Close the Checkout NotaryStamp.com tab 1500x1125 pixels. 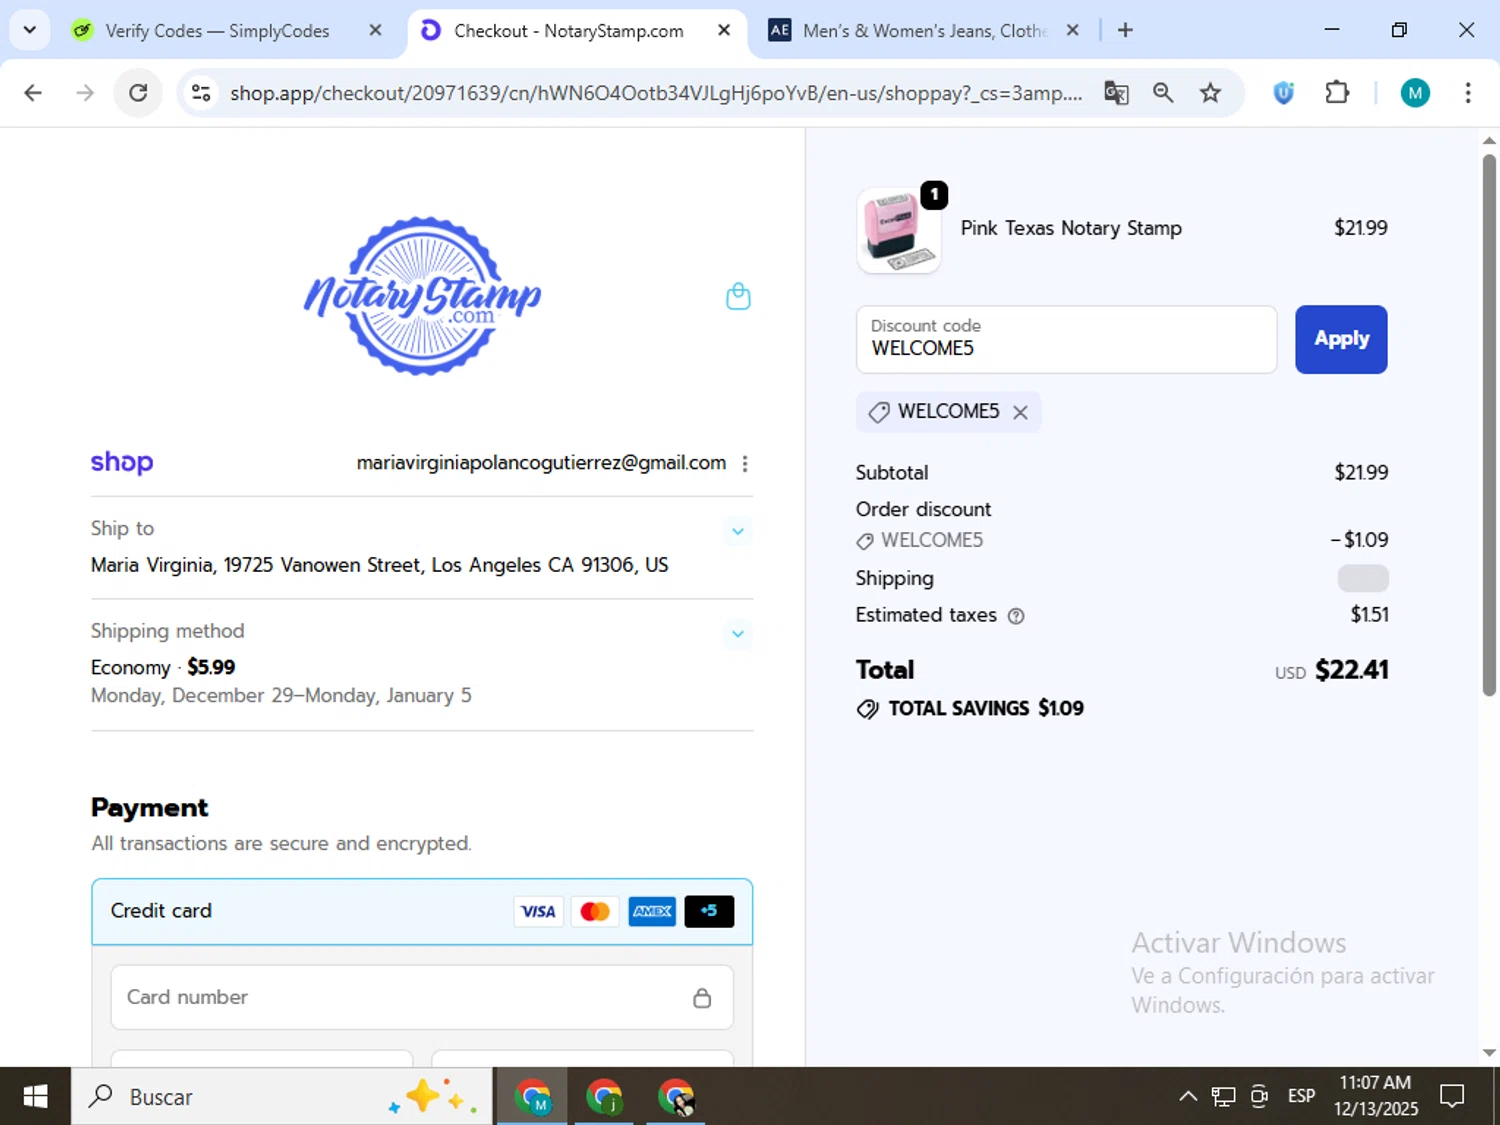[x=724, y=30]
